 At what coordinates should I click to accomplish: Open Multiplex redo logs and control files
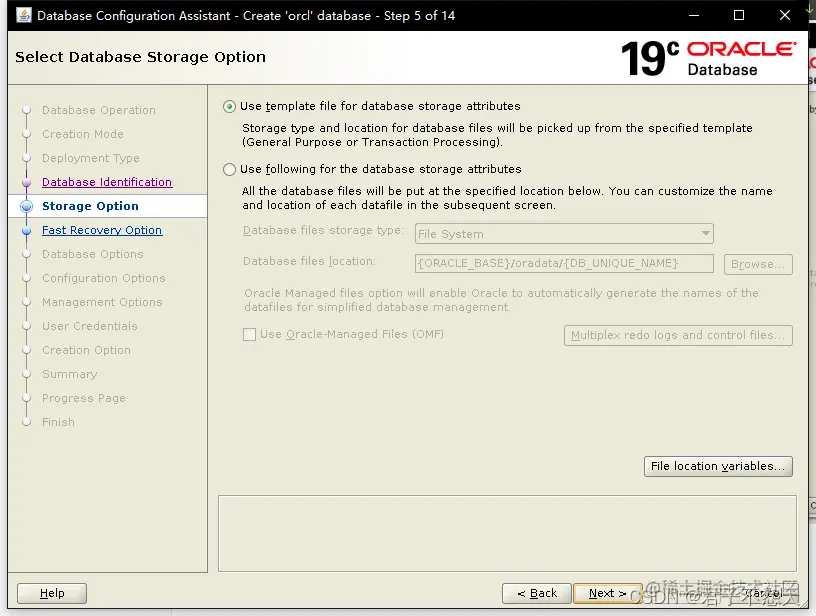pyautogui.click(x=678, y=336)
